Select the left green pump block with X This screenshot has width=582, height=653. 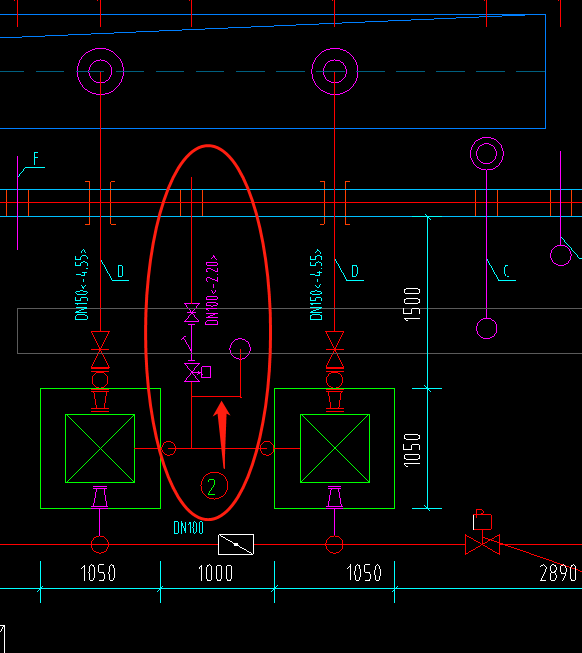pos(100,449)
